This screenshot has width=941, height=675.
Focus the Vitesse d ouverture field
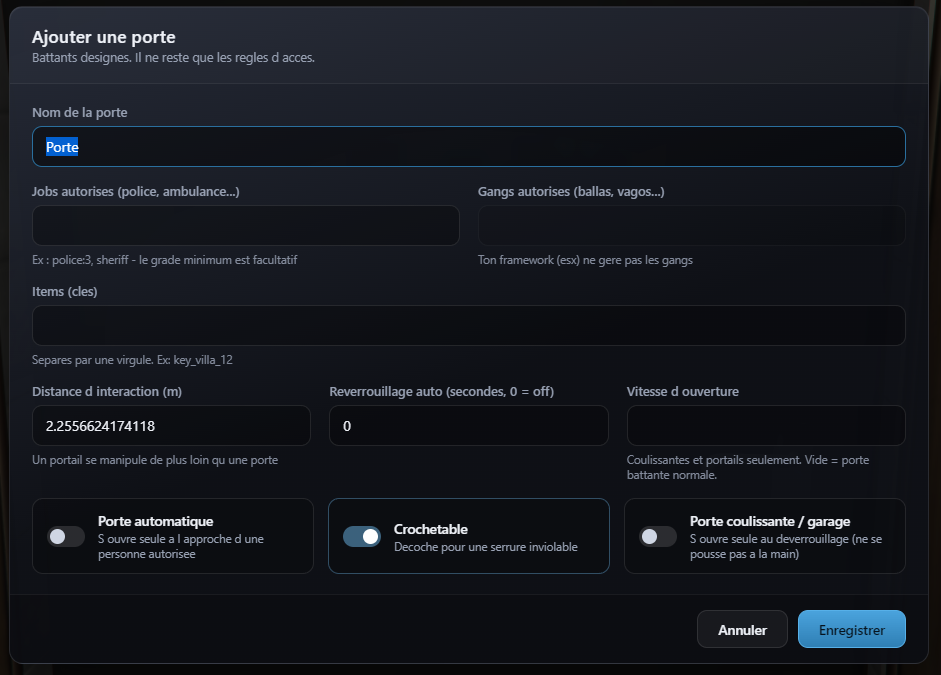pos(766,425)
